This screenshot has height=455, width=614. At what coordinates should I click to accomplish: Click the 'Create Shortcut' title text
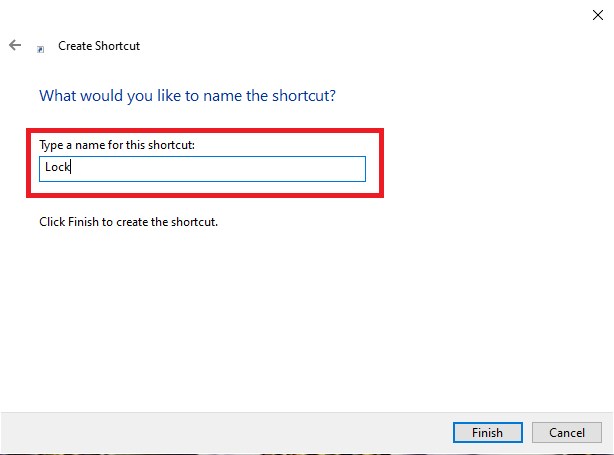coord(99,46)
